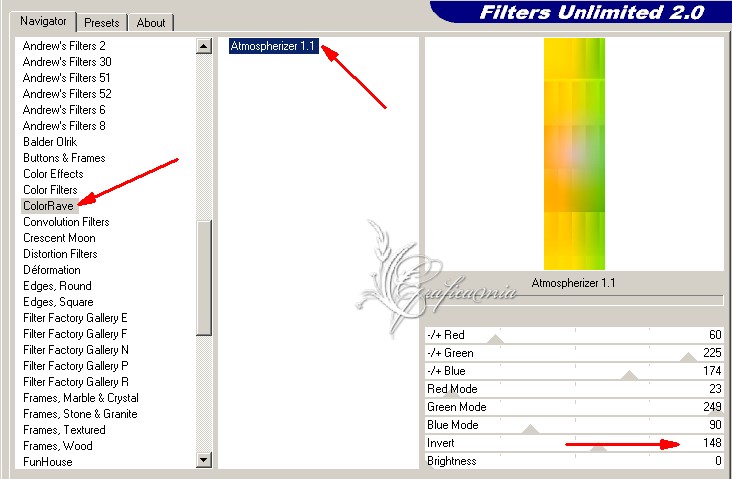Select Frames, Stone & Granite category
The width and height of the screenshot is (732, 479).
tap(80, 414)
